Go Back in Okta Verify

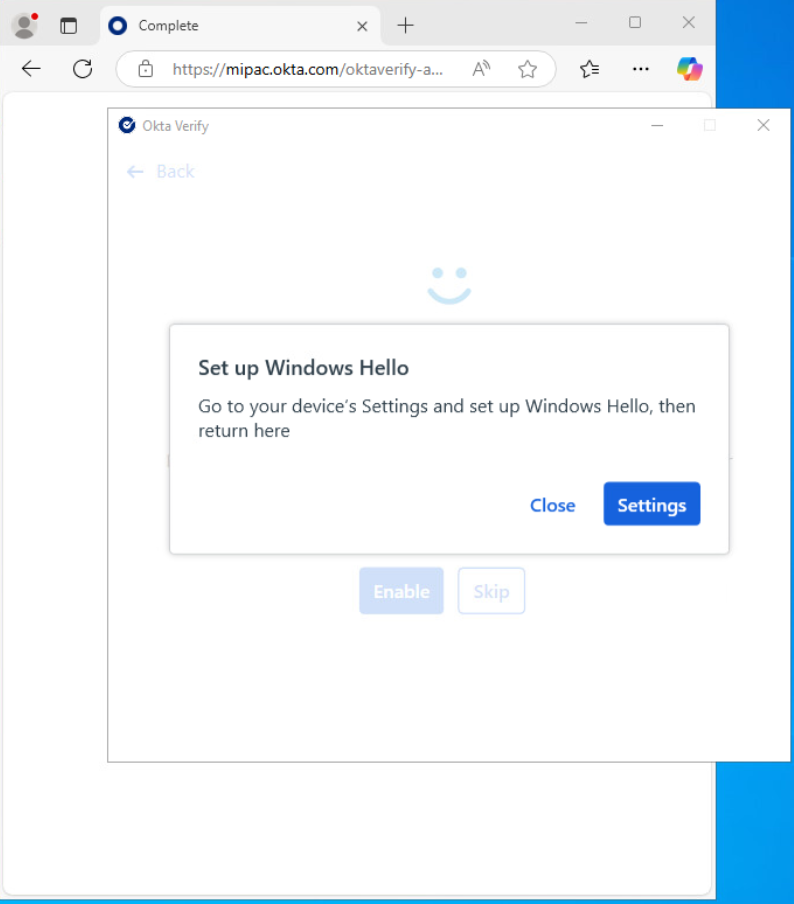161,172
